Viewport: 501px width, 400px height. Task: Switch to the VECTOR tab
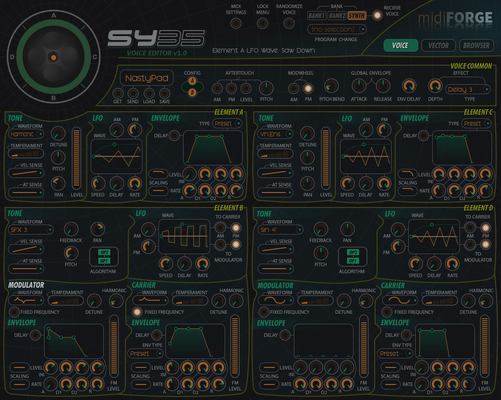[x=438, y=45]
